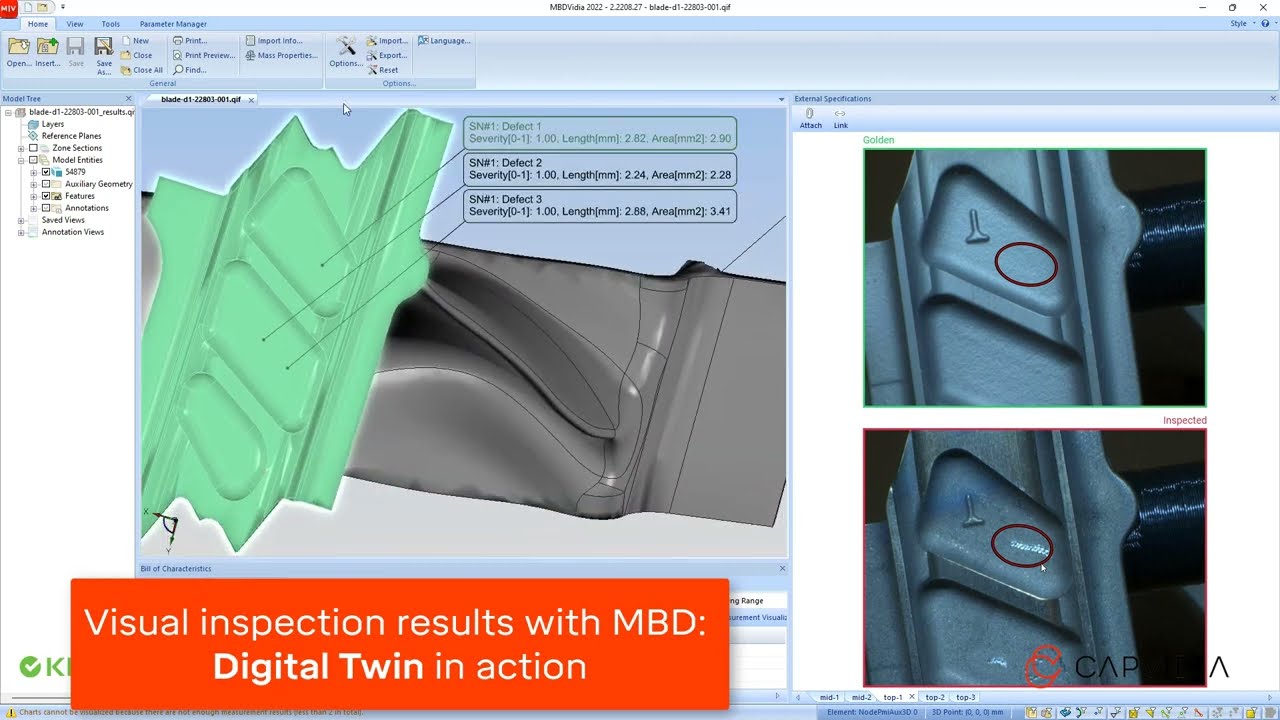The width and height of the screenshot is (1280, 720).
Task: Close the Bill of Characteristics panel
Action: (x=783, y=568)
